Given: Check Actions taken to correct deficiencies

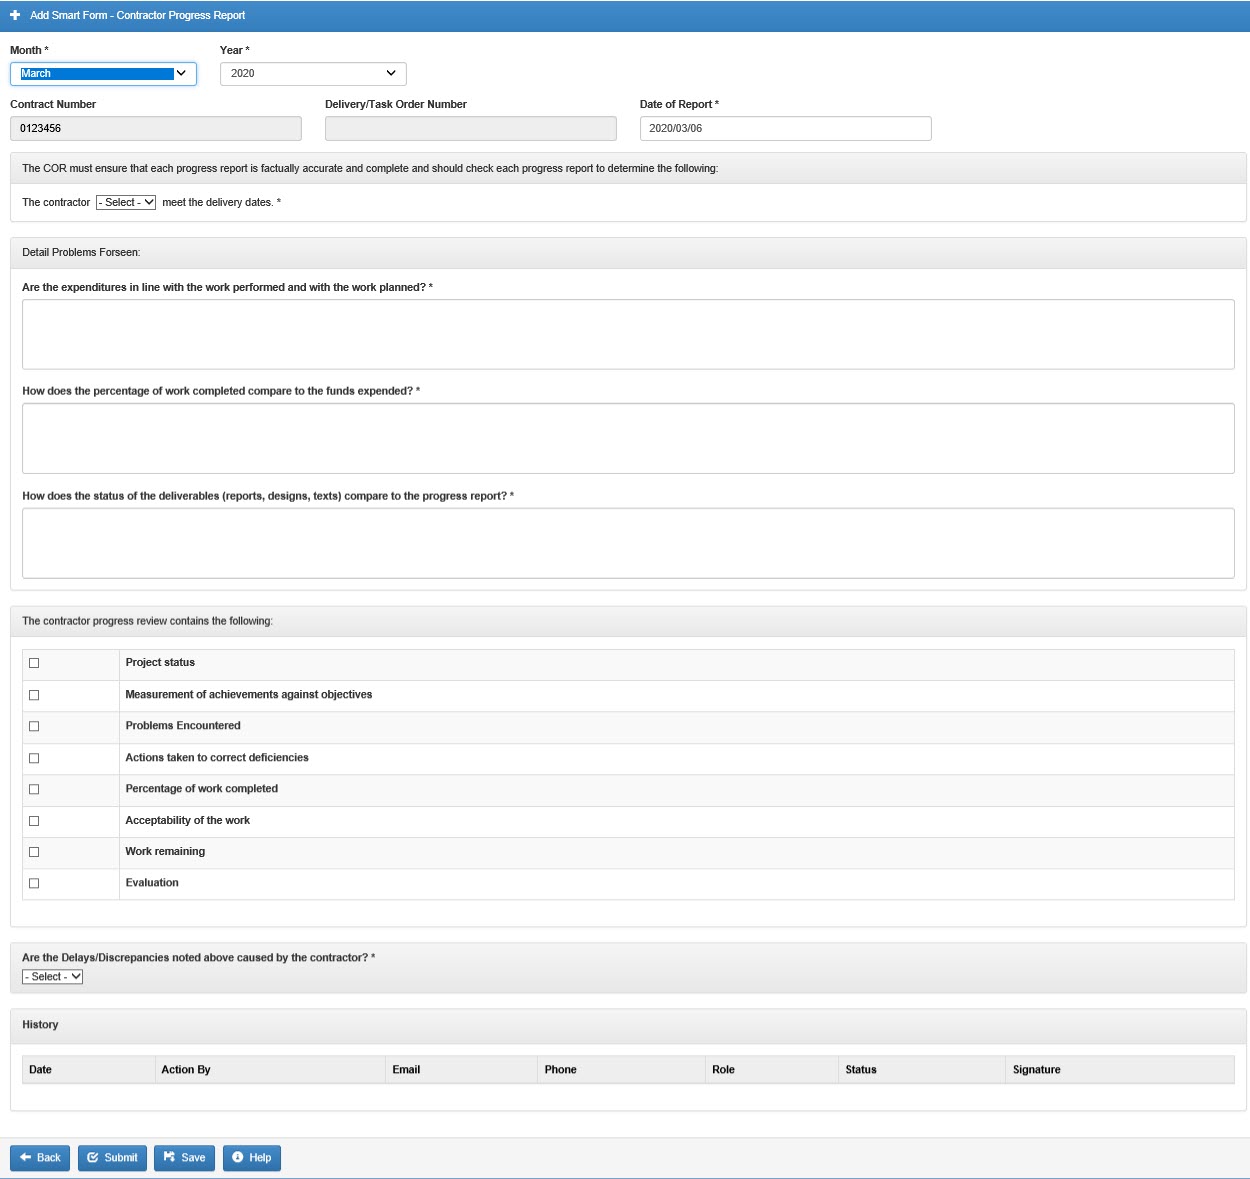Looking at the screenshot, I should pyautogui.click(x=34, y=758).
